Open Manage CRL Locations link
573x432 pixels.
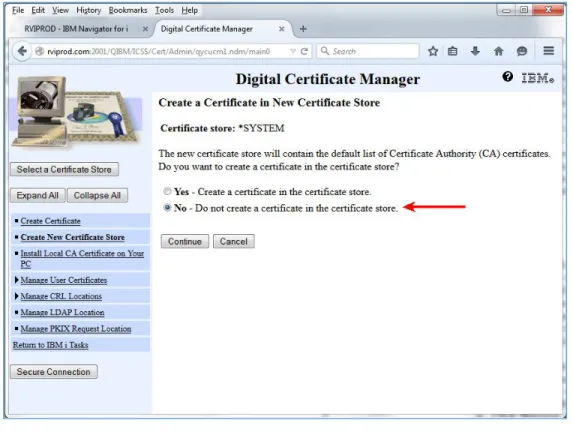coord(61,296)
